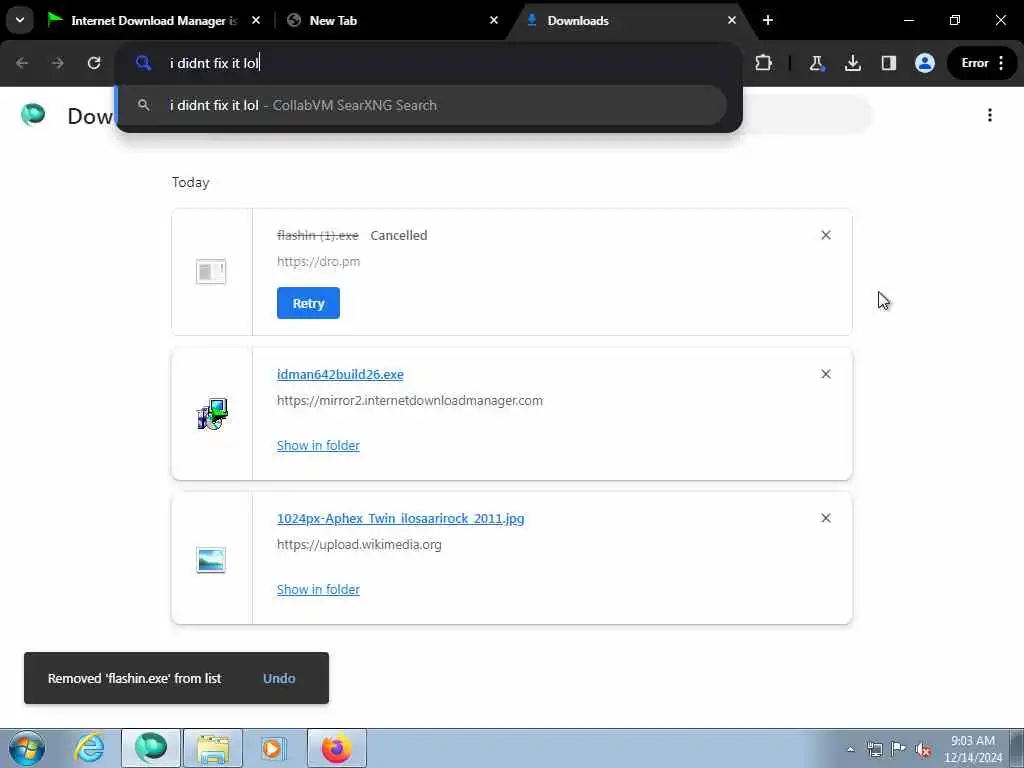The image size is (1024, 768).
Task: Click the network tray icon
Action: [874, 749]
